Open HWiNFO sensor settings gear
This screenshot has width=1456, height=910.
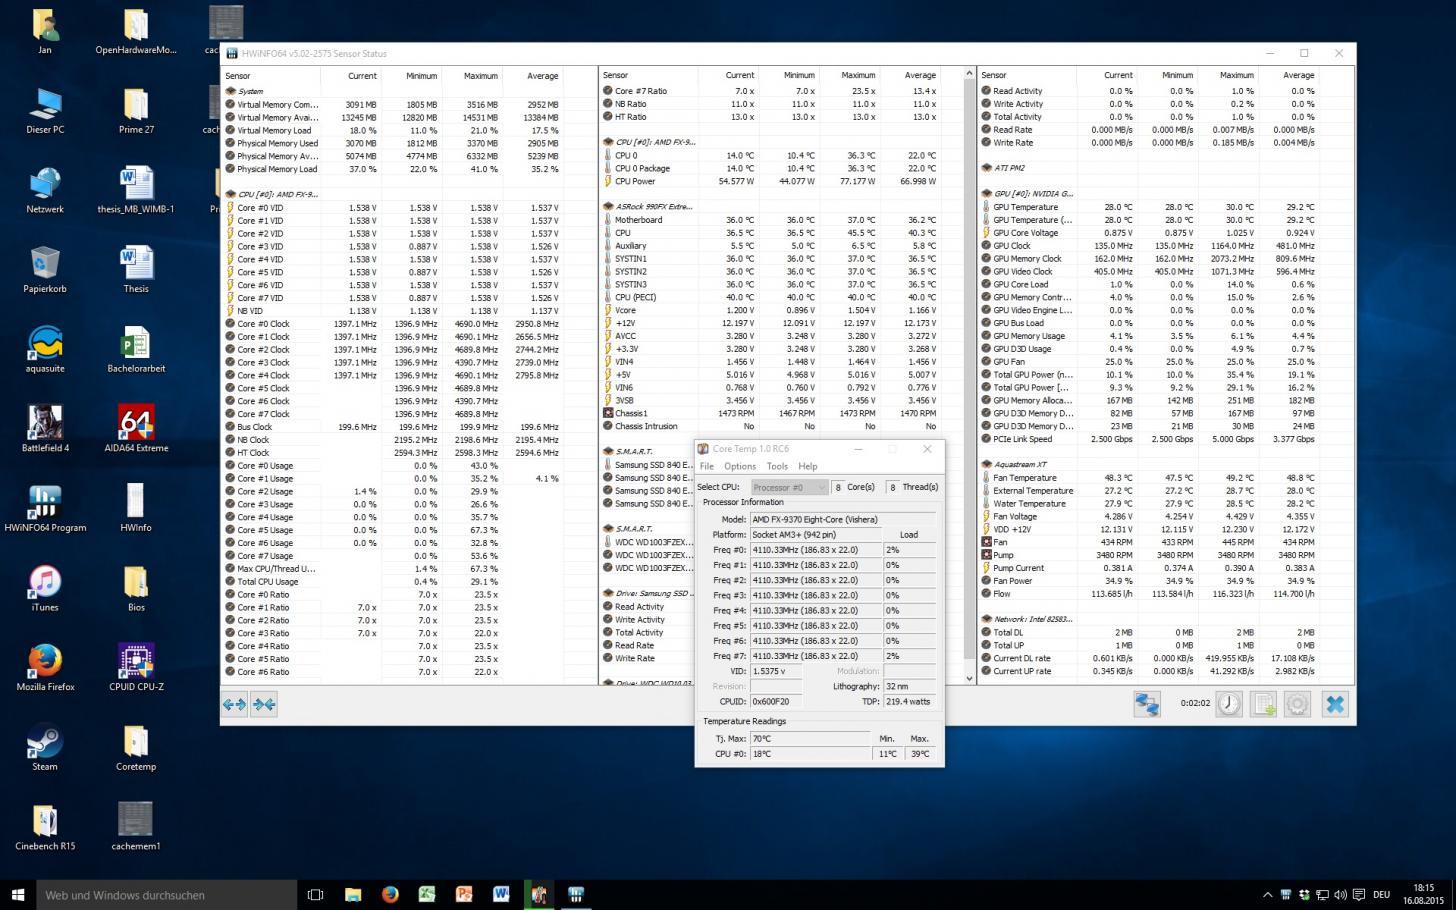click(x=1297, y=704)
